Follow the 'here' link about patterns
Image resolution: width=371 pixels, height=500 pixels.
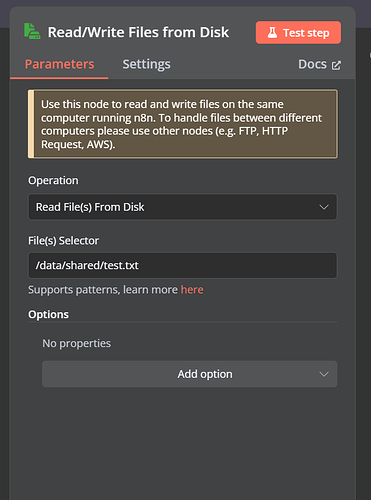pyautogui.click(x=192, y=290)
